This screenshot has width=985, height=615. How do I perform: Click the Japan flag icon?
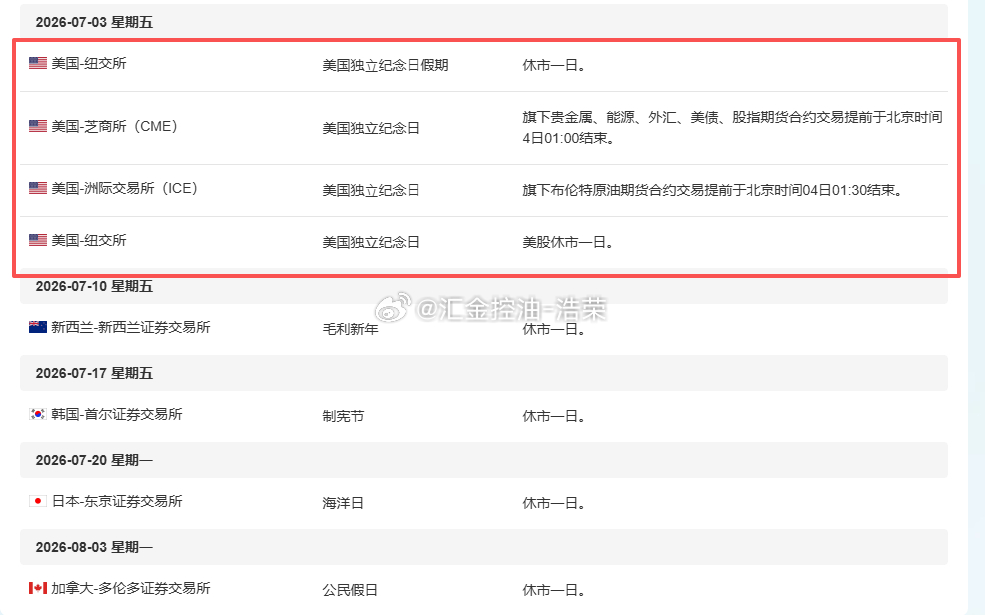click(38, 501)
